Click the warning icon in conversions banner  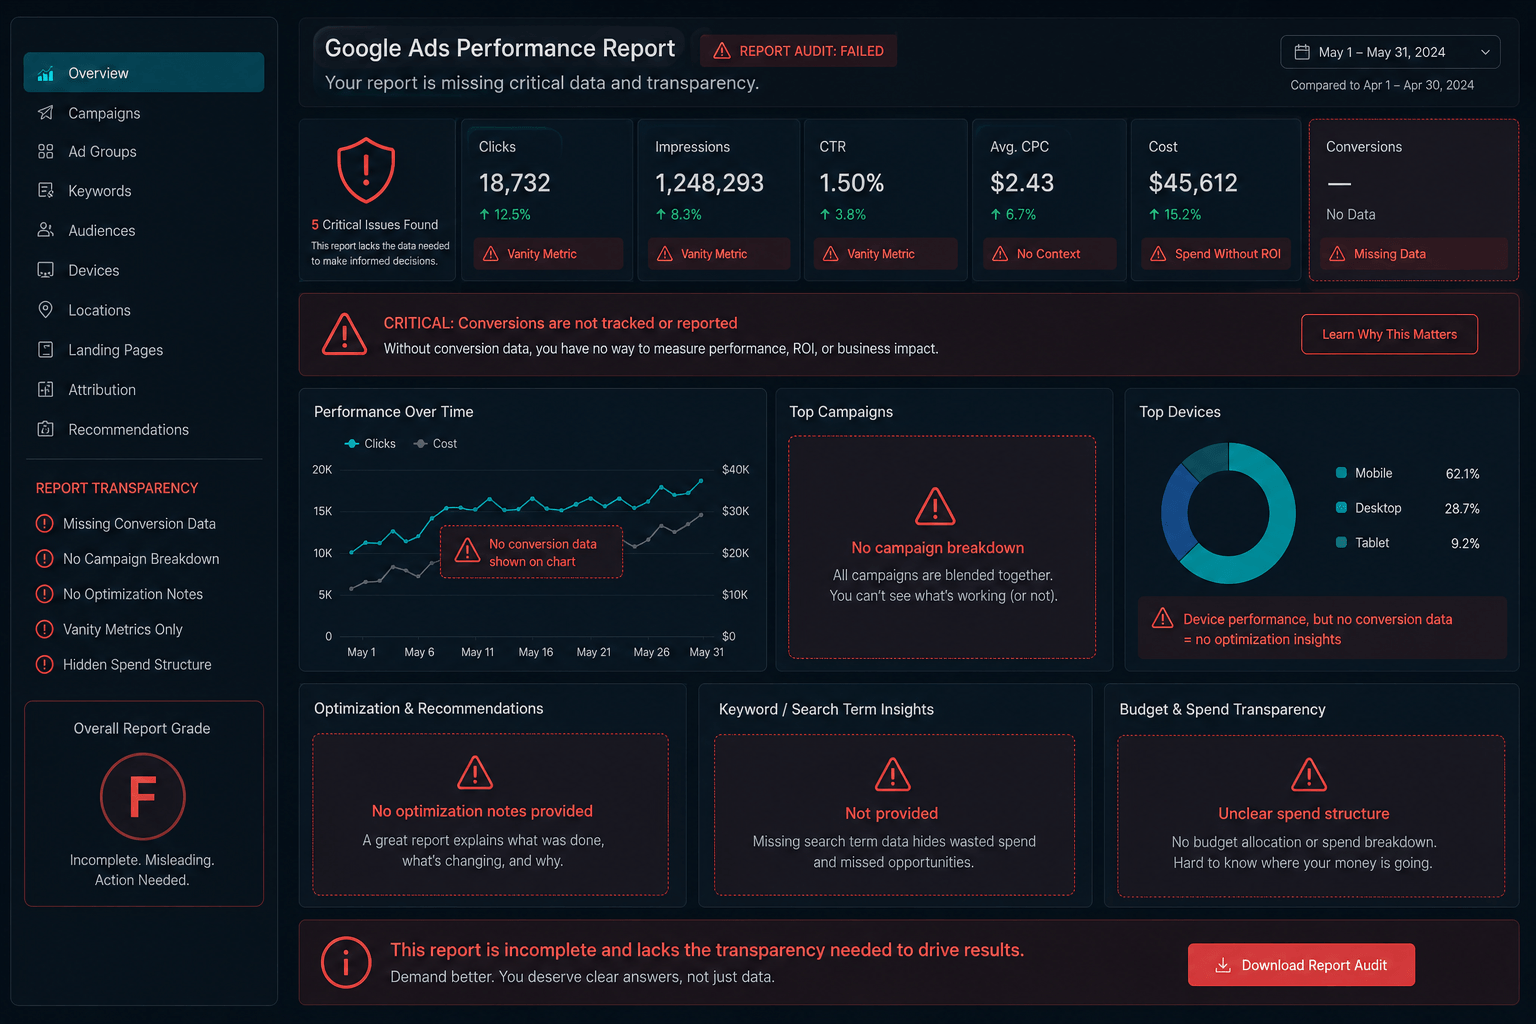(344, 335)
